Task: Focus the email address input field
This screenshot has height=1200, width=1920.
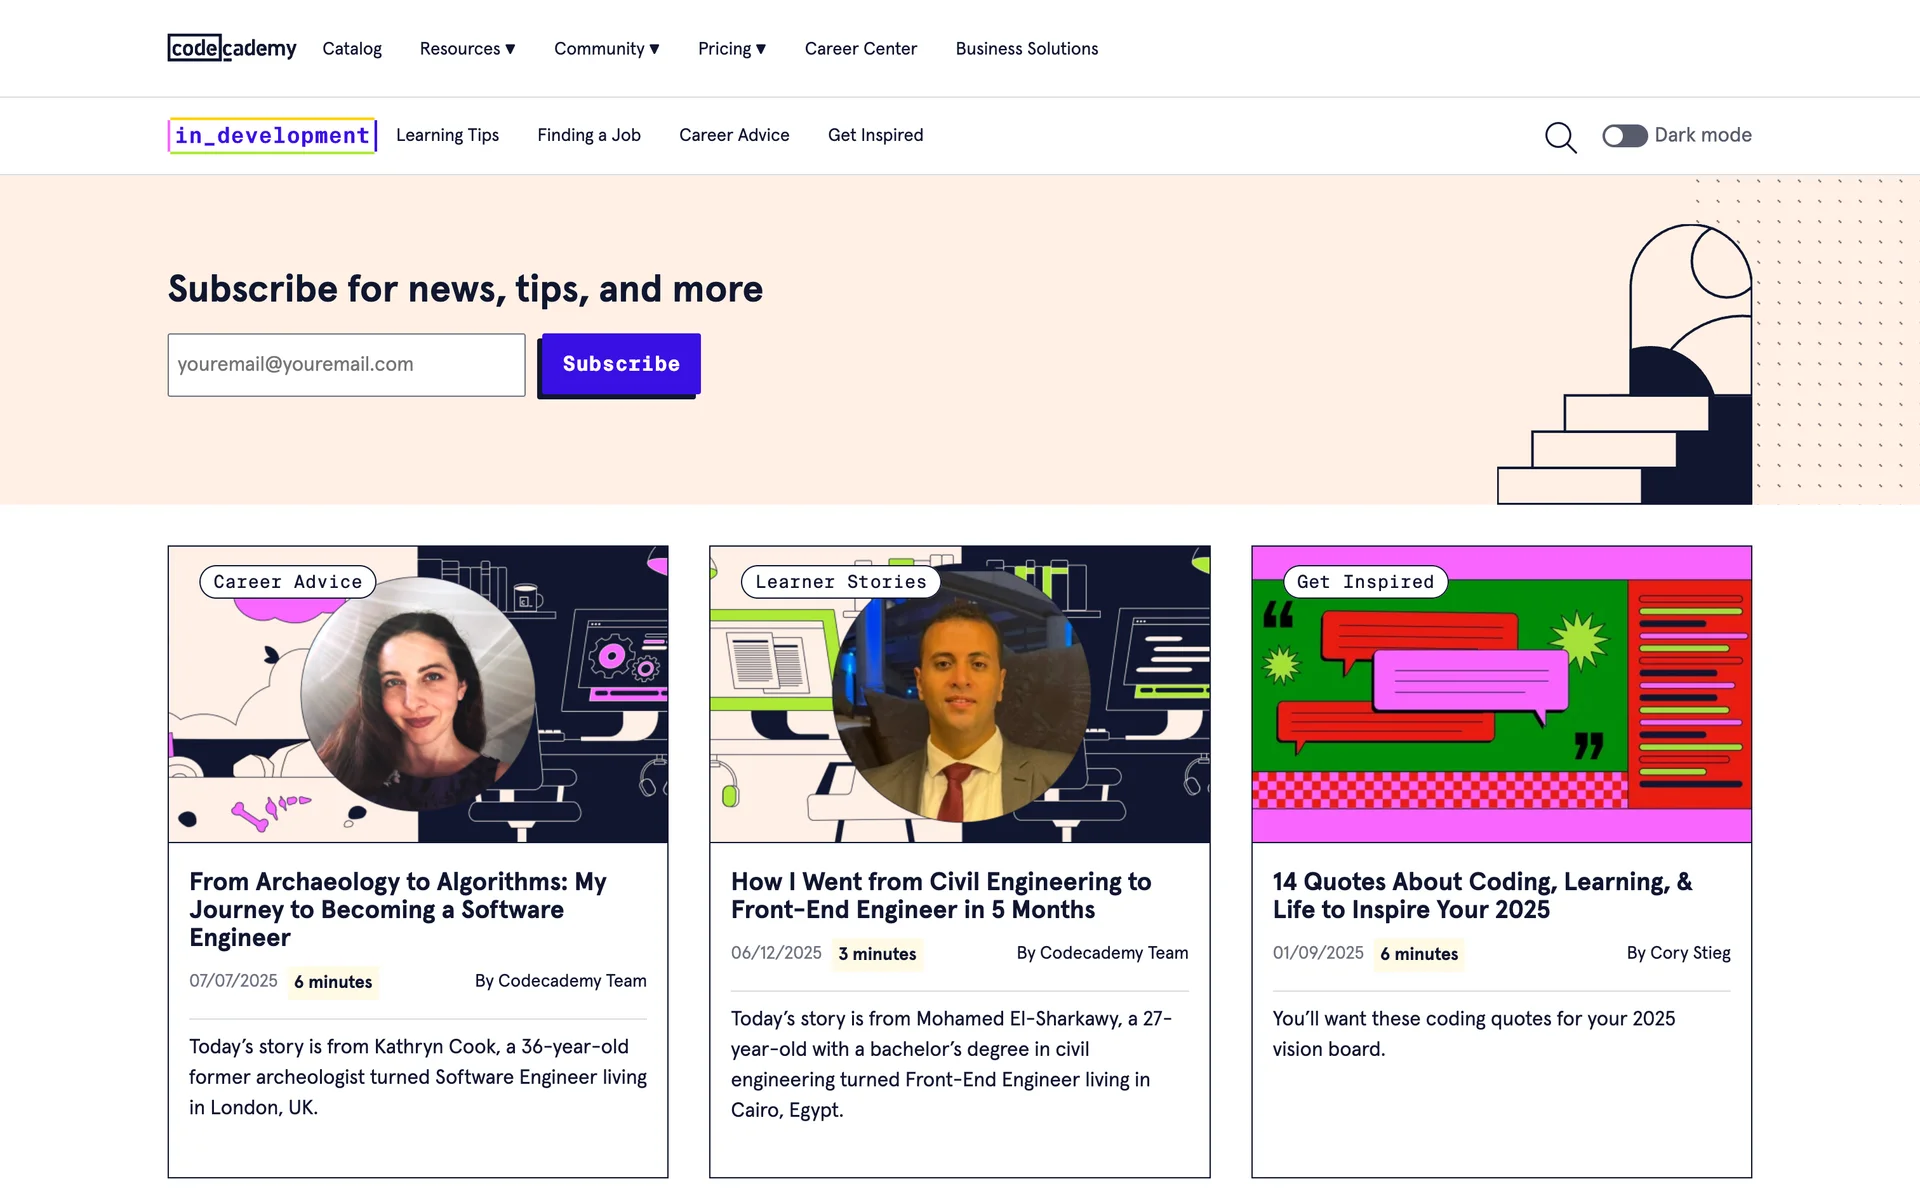Action: pos(346,365)
